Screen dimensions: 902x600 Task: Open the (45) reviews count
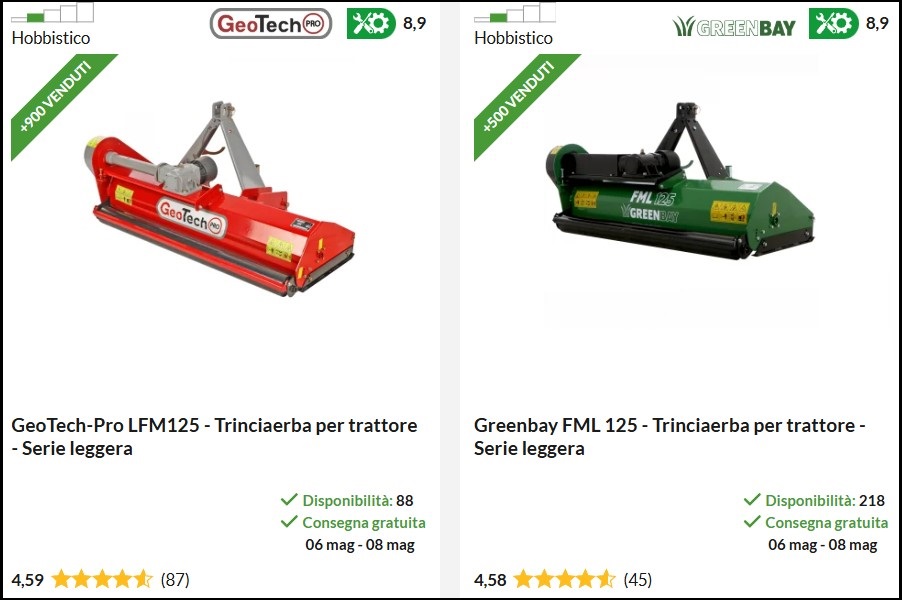click(x=637, y=579)
